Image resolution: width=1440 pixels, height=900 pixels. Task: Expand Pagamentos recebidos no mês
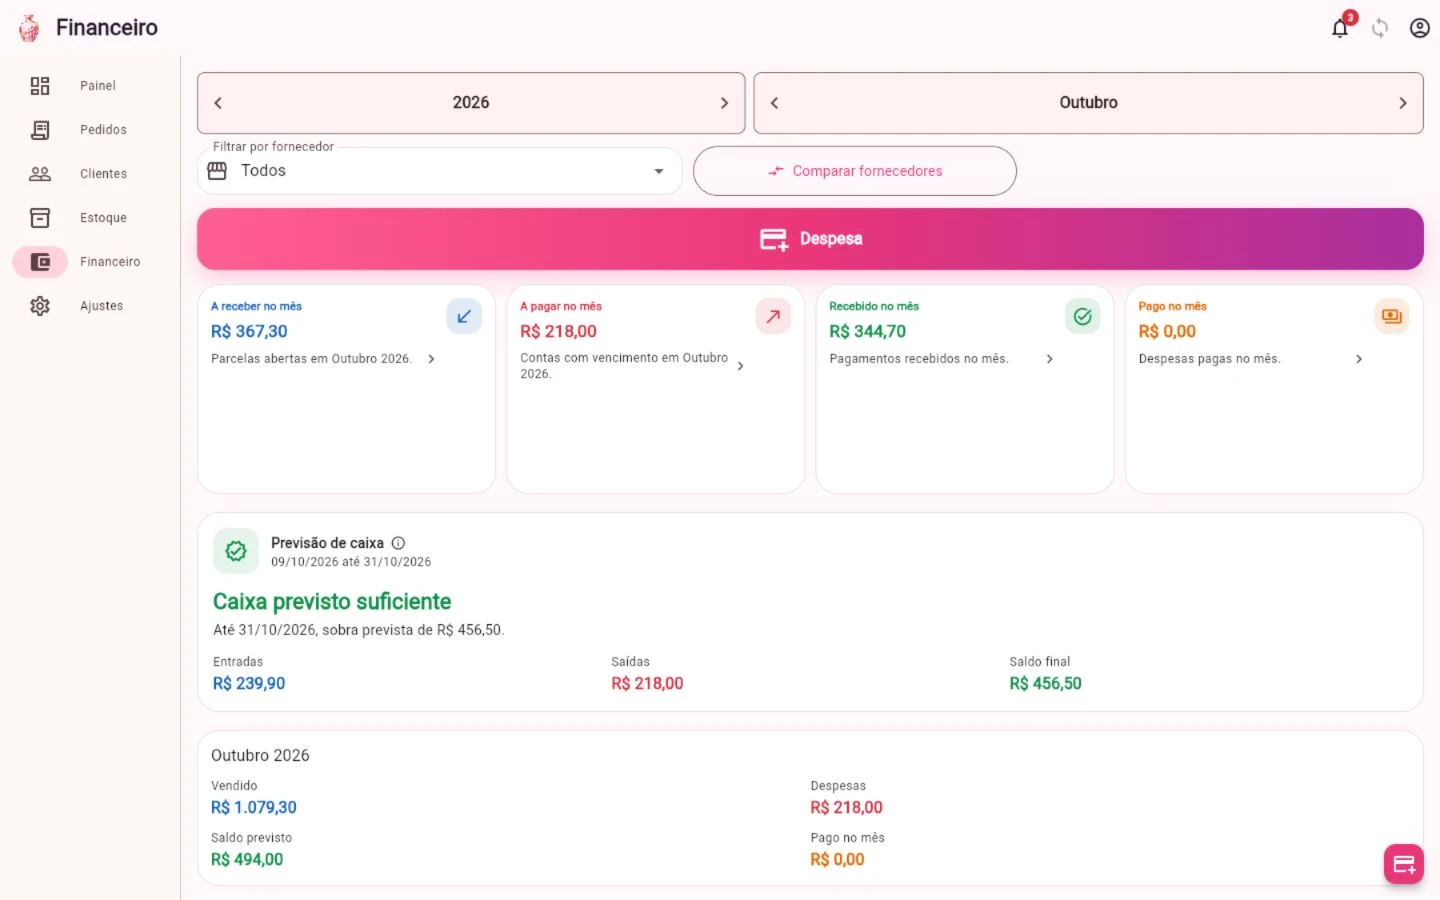point(1049,359)
